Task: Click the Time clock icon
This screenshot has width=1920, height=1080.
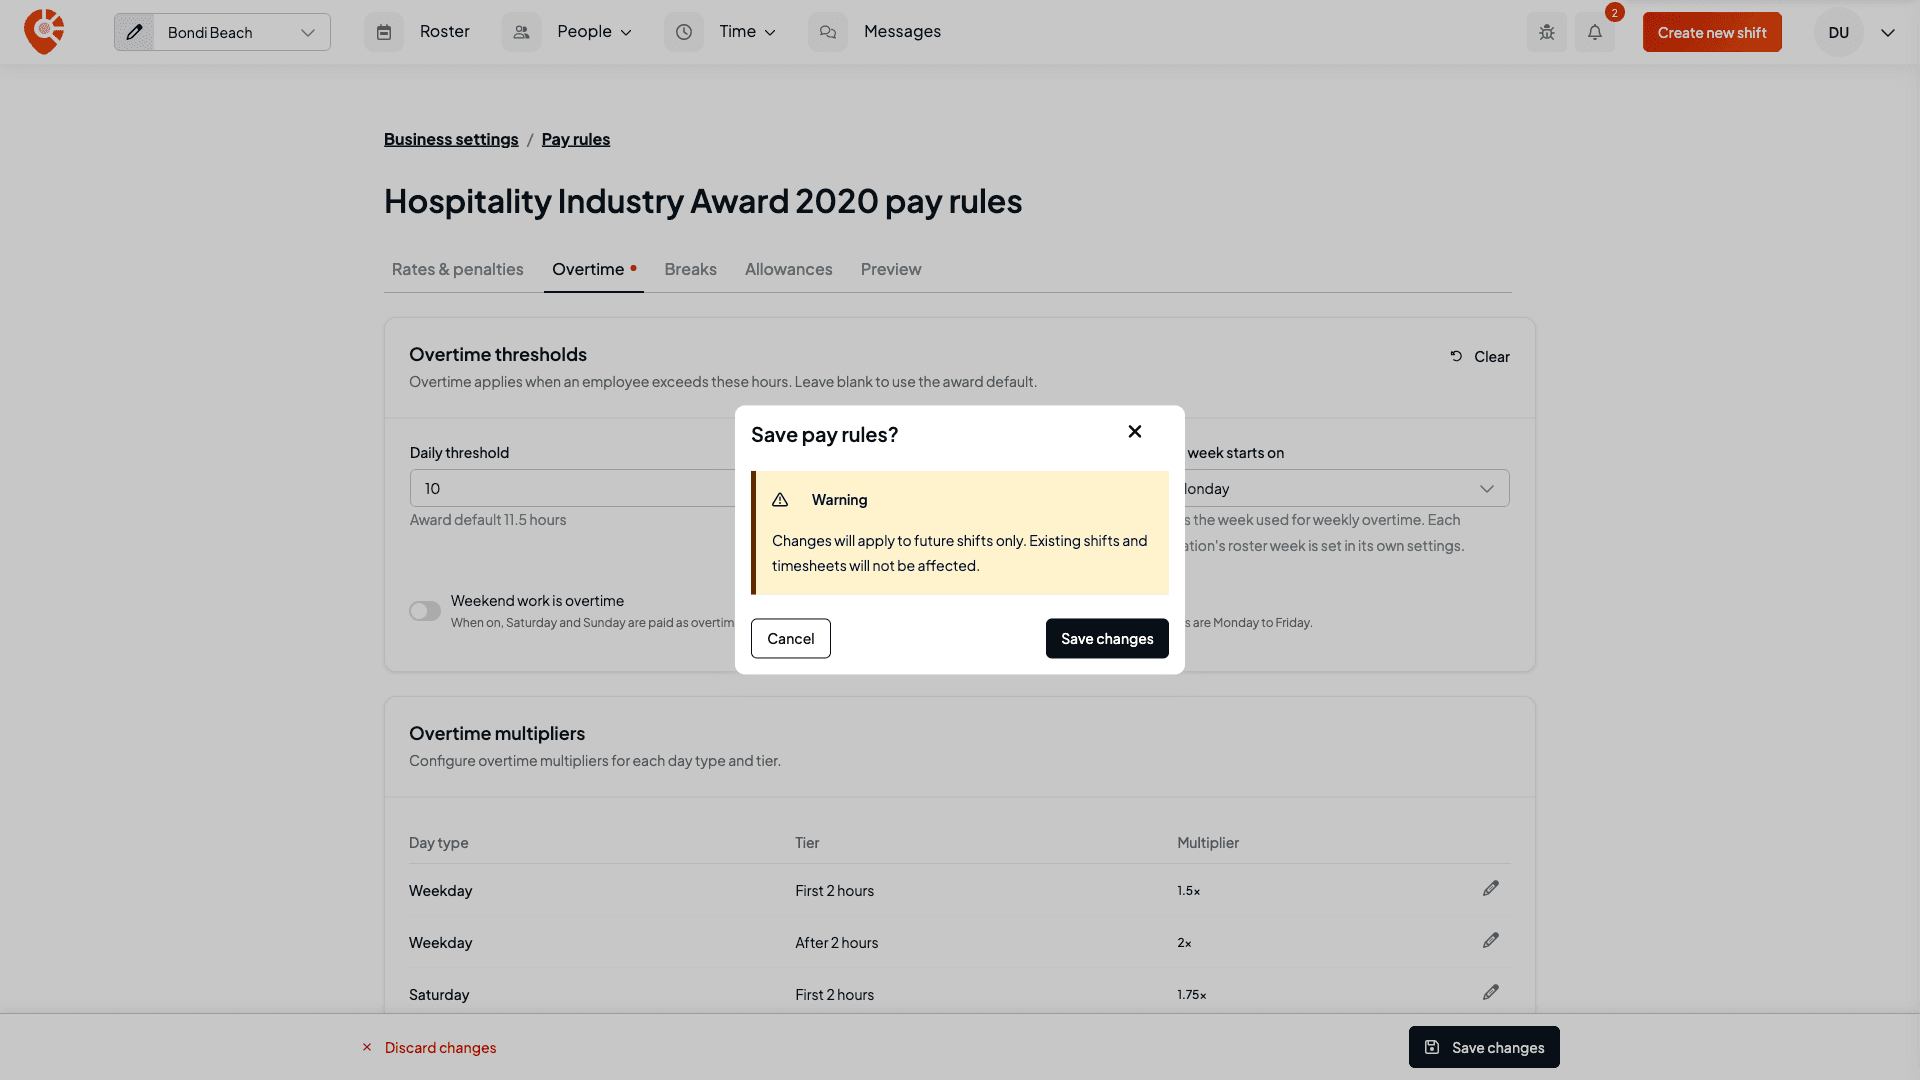Action: click(684, 32)
